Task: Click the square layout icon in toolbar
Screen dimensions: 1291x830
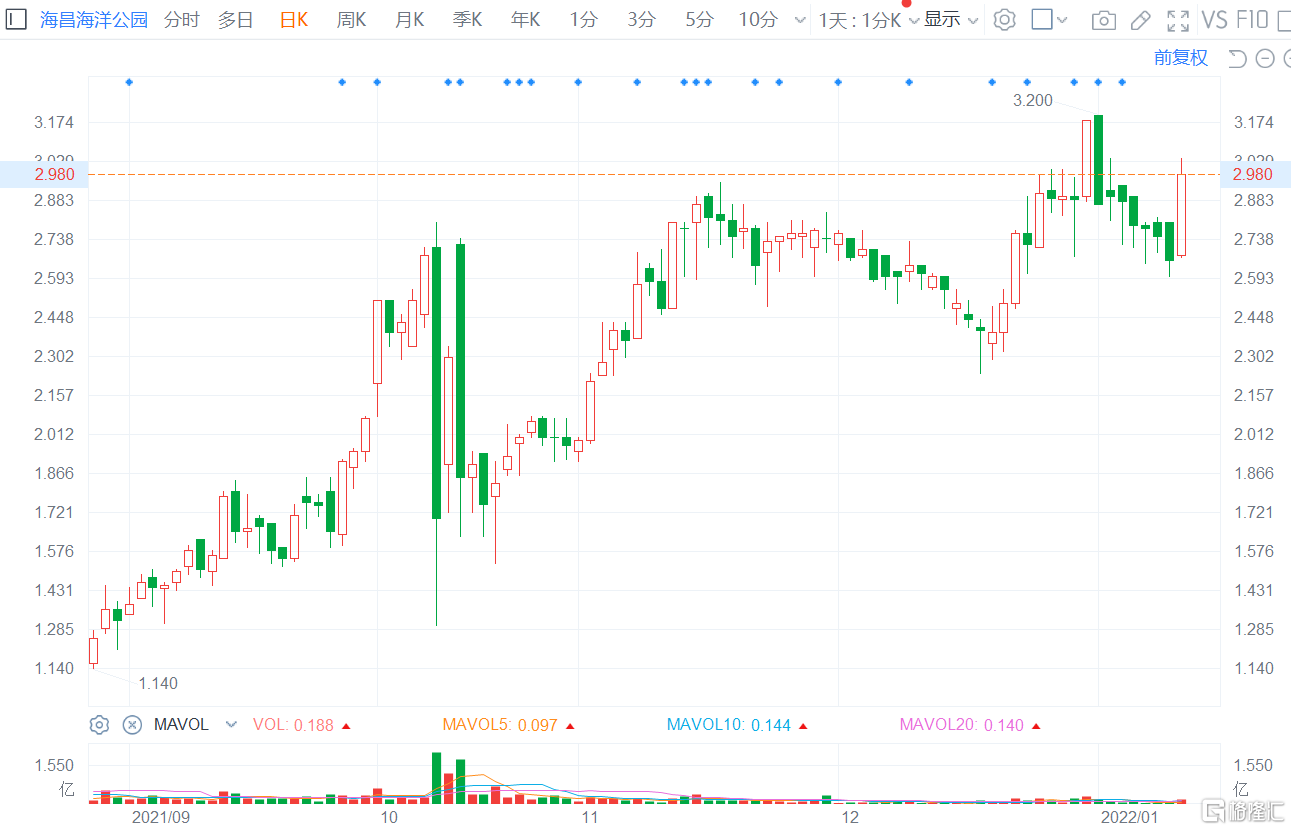Action: click(1041, 19)
